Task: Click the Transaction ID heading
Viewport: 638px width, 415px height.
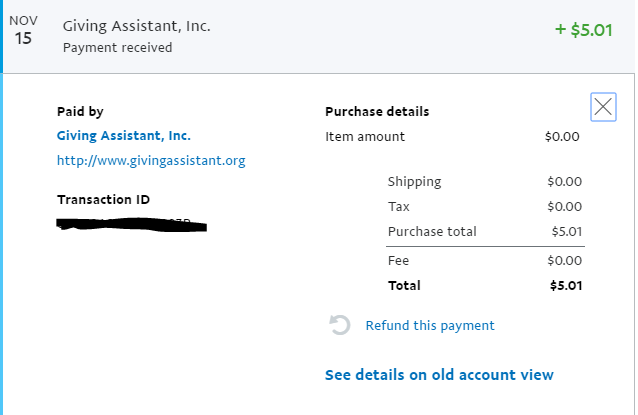Action: [104, 199]
